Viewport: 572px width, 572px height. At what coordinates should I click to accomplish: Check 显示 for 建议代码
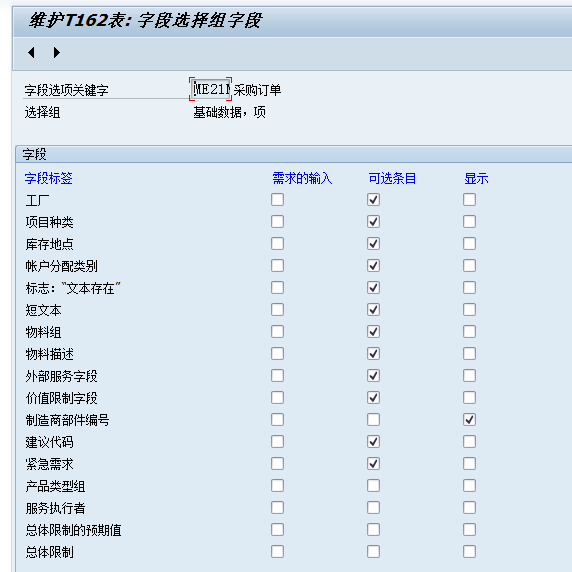coord(469,442)
